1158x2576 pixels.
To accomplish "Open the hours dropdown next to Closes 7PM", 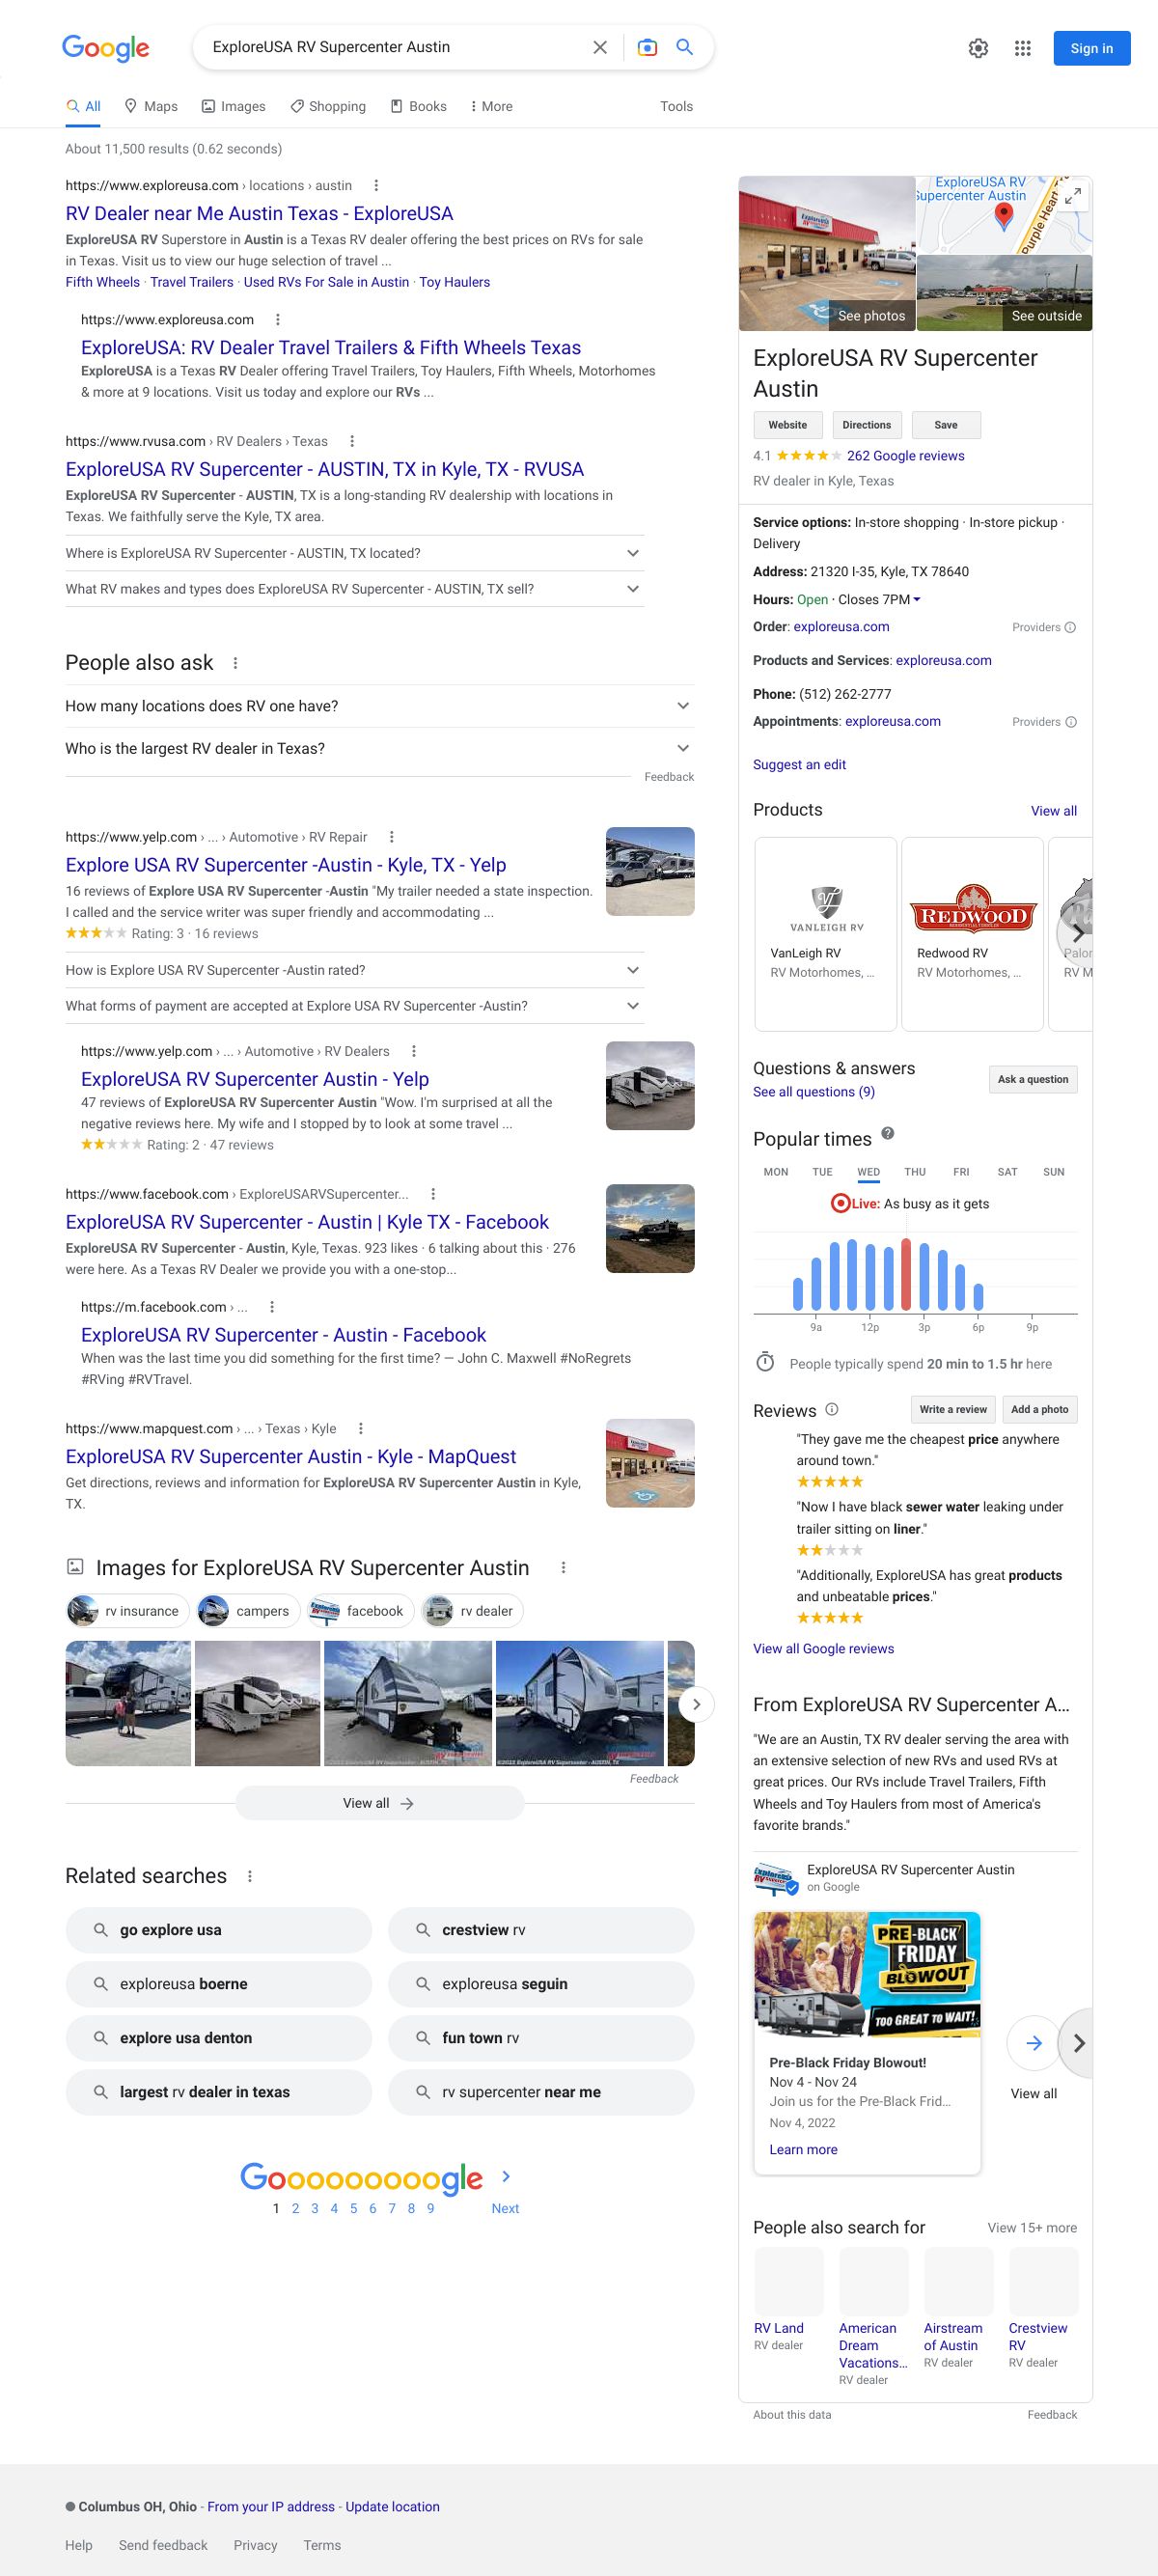I will coord(917,600).
